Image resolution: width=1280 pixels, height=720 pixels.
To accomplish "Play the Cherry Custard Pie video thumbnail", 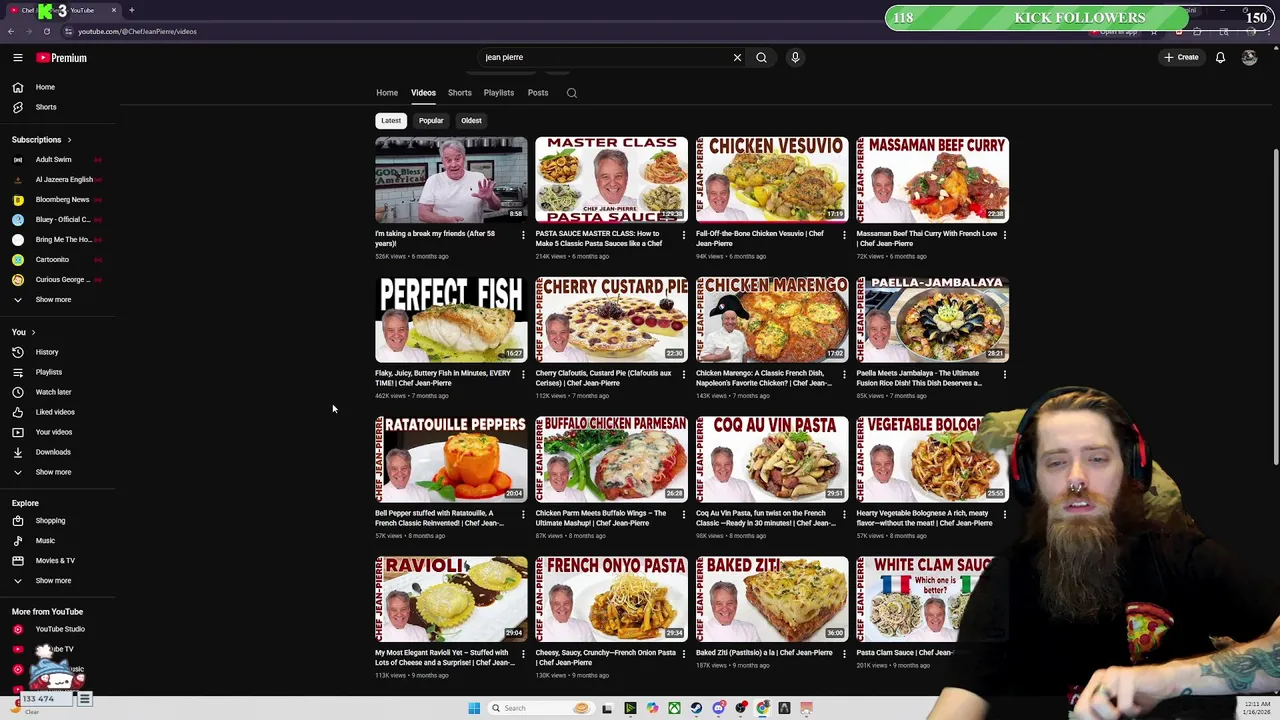I will pyautogui.click(x=611, y=319).
